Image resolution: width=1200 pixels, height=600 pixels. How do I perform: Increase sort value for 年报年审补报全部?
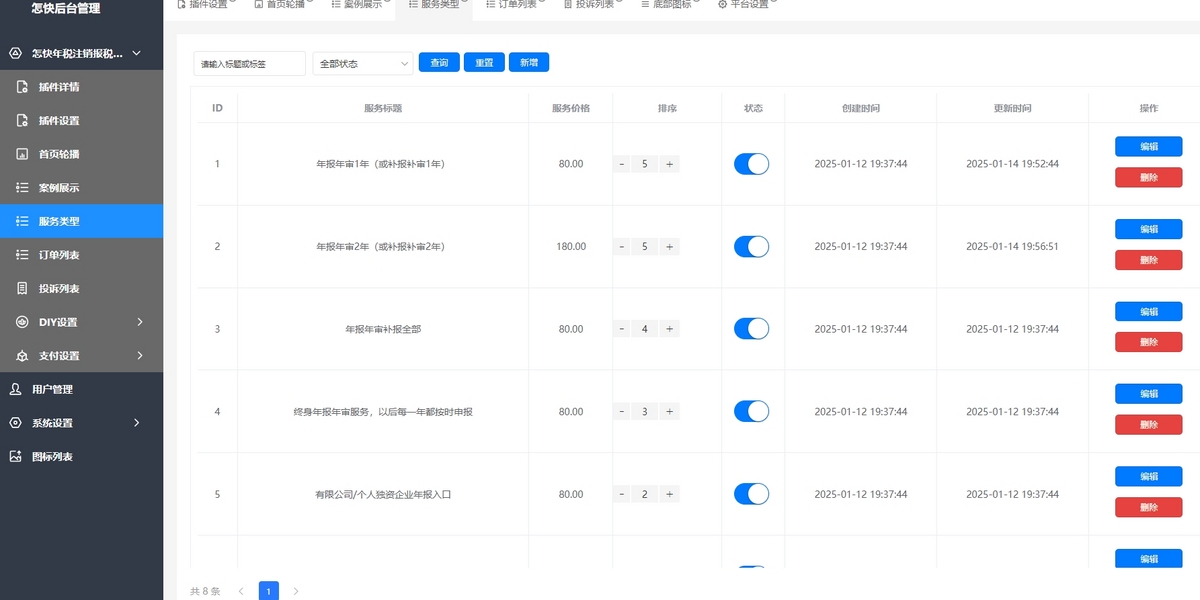(x=670, y=329)
